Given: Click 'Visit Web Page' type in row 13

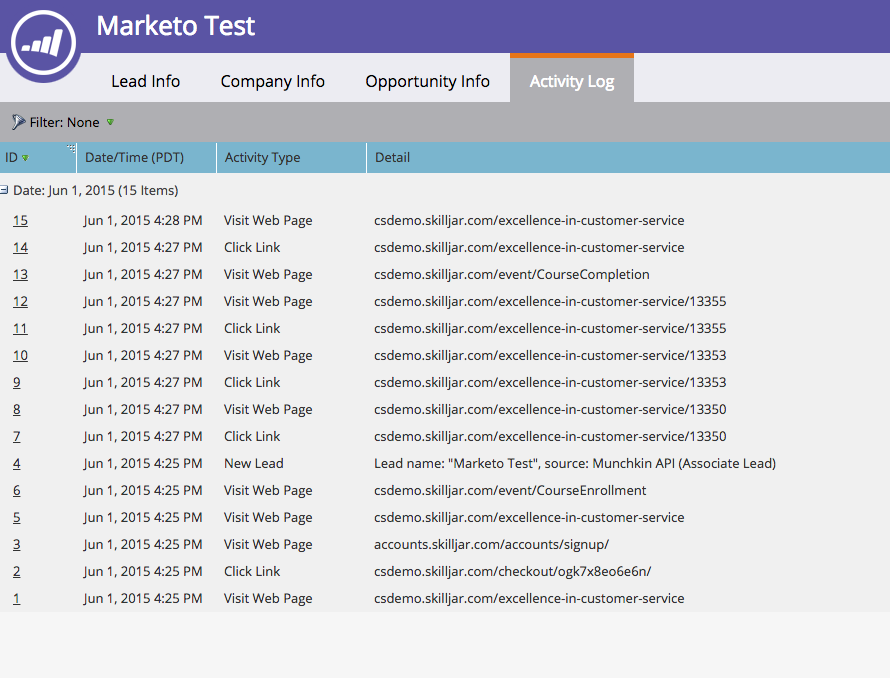Looking at the screenshot, I should [268, 274].
